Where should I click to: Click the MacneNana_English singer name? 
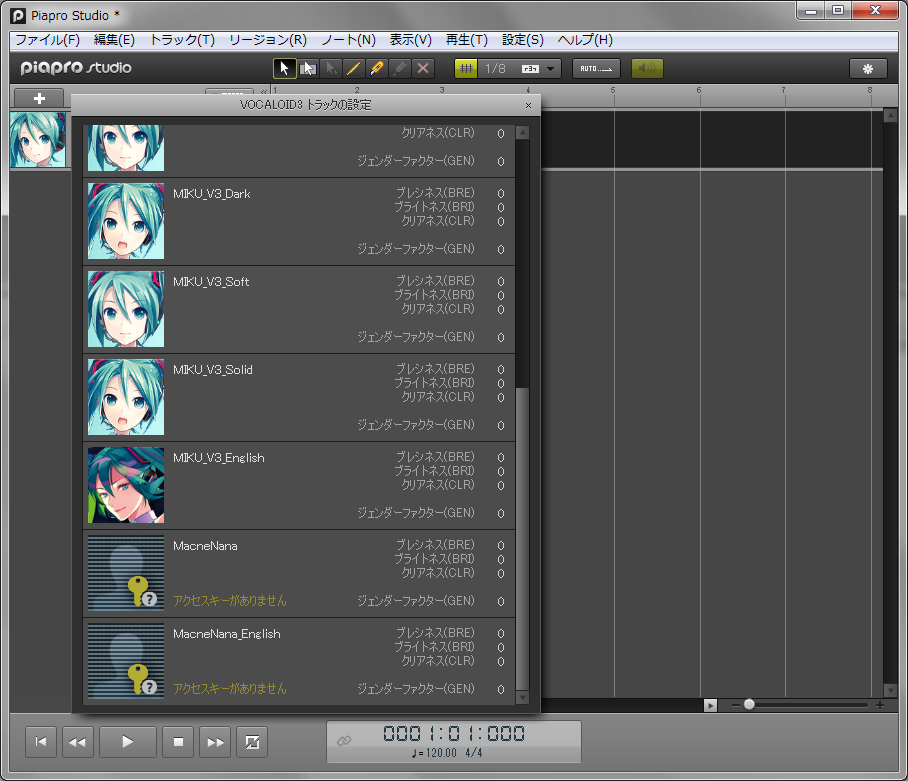[226, 634]
